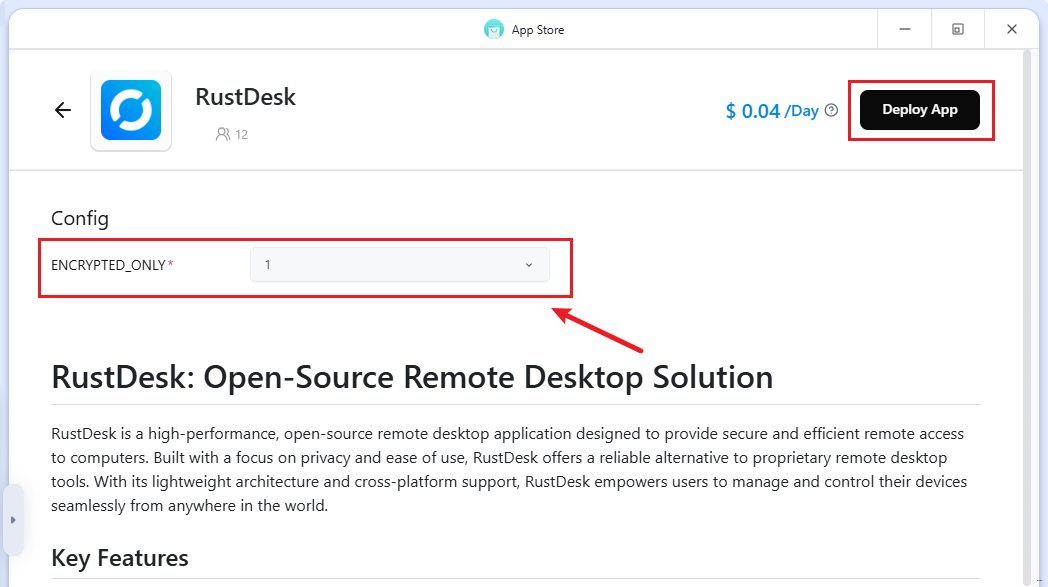The width and height of the screenshot is (1048, 587).
Task: Click the RustDesk description paragraph
Action: (508, 470)
